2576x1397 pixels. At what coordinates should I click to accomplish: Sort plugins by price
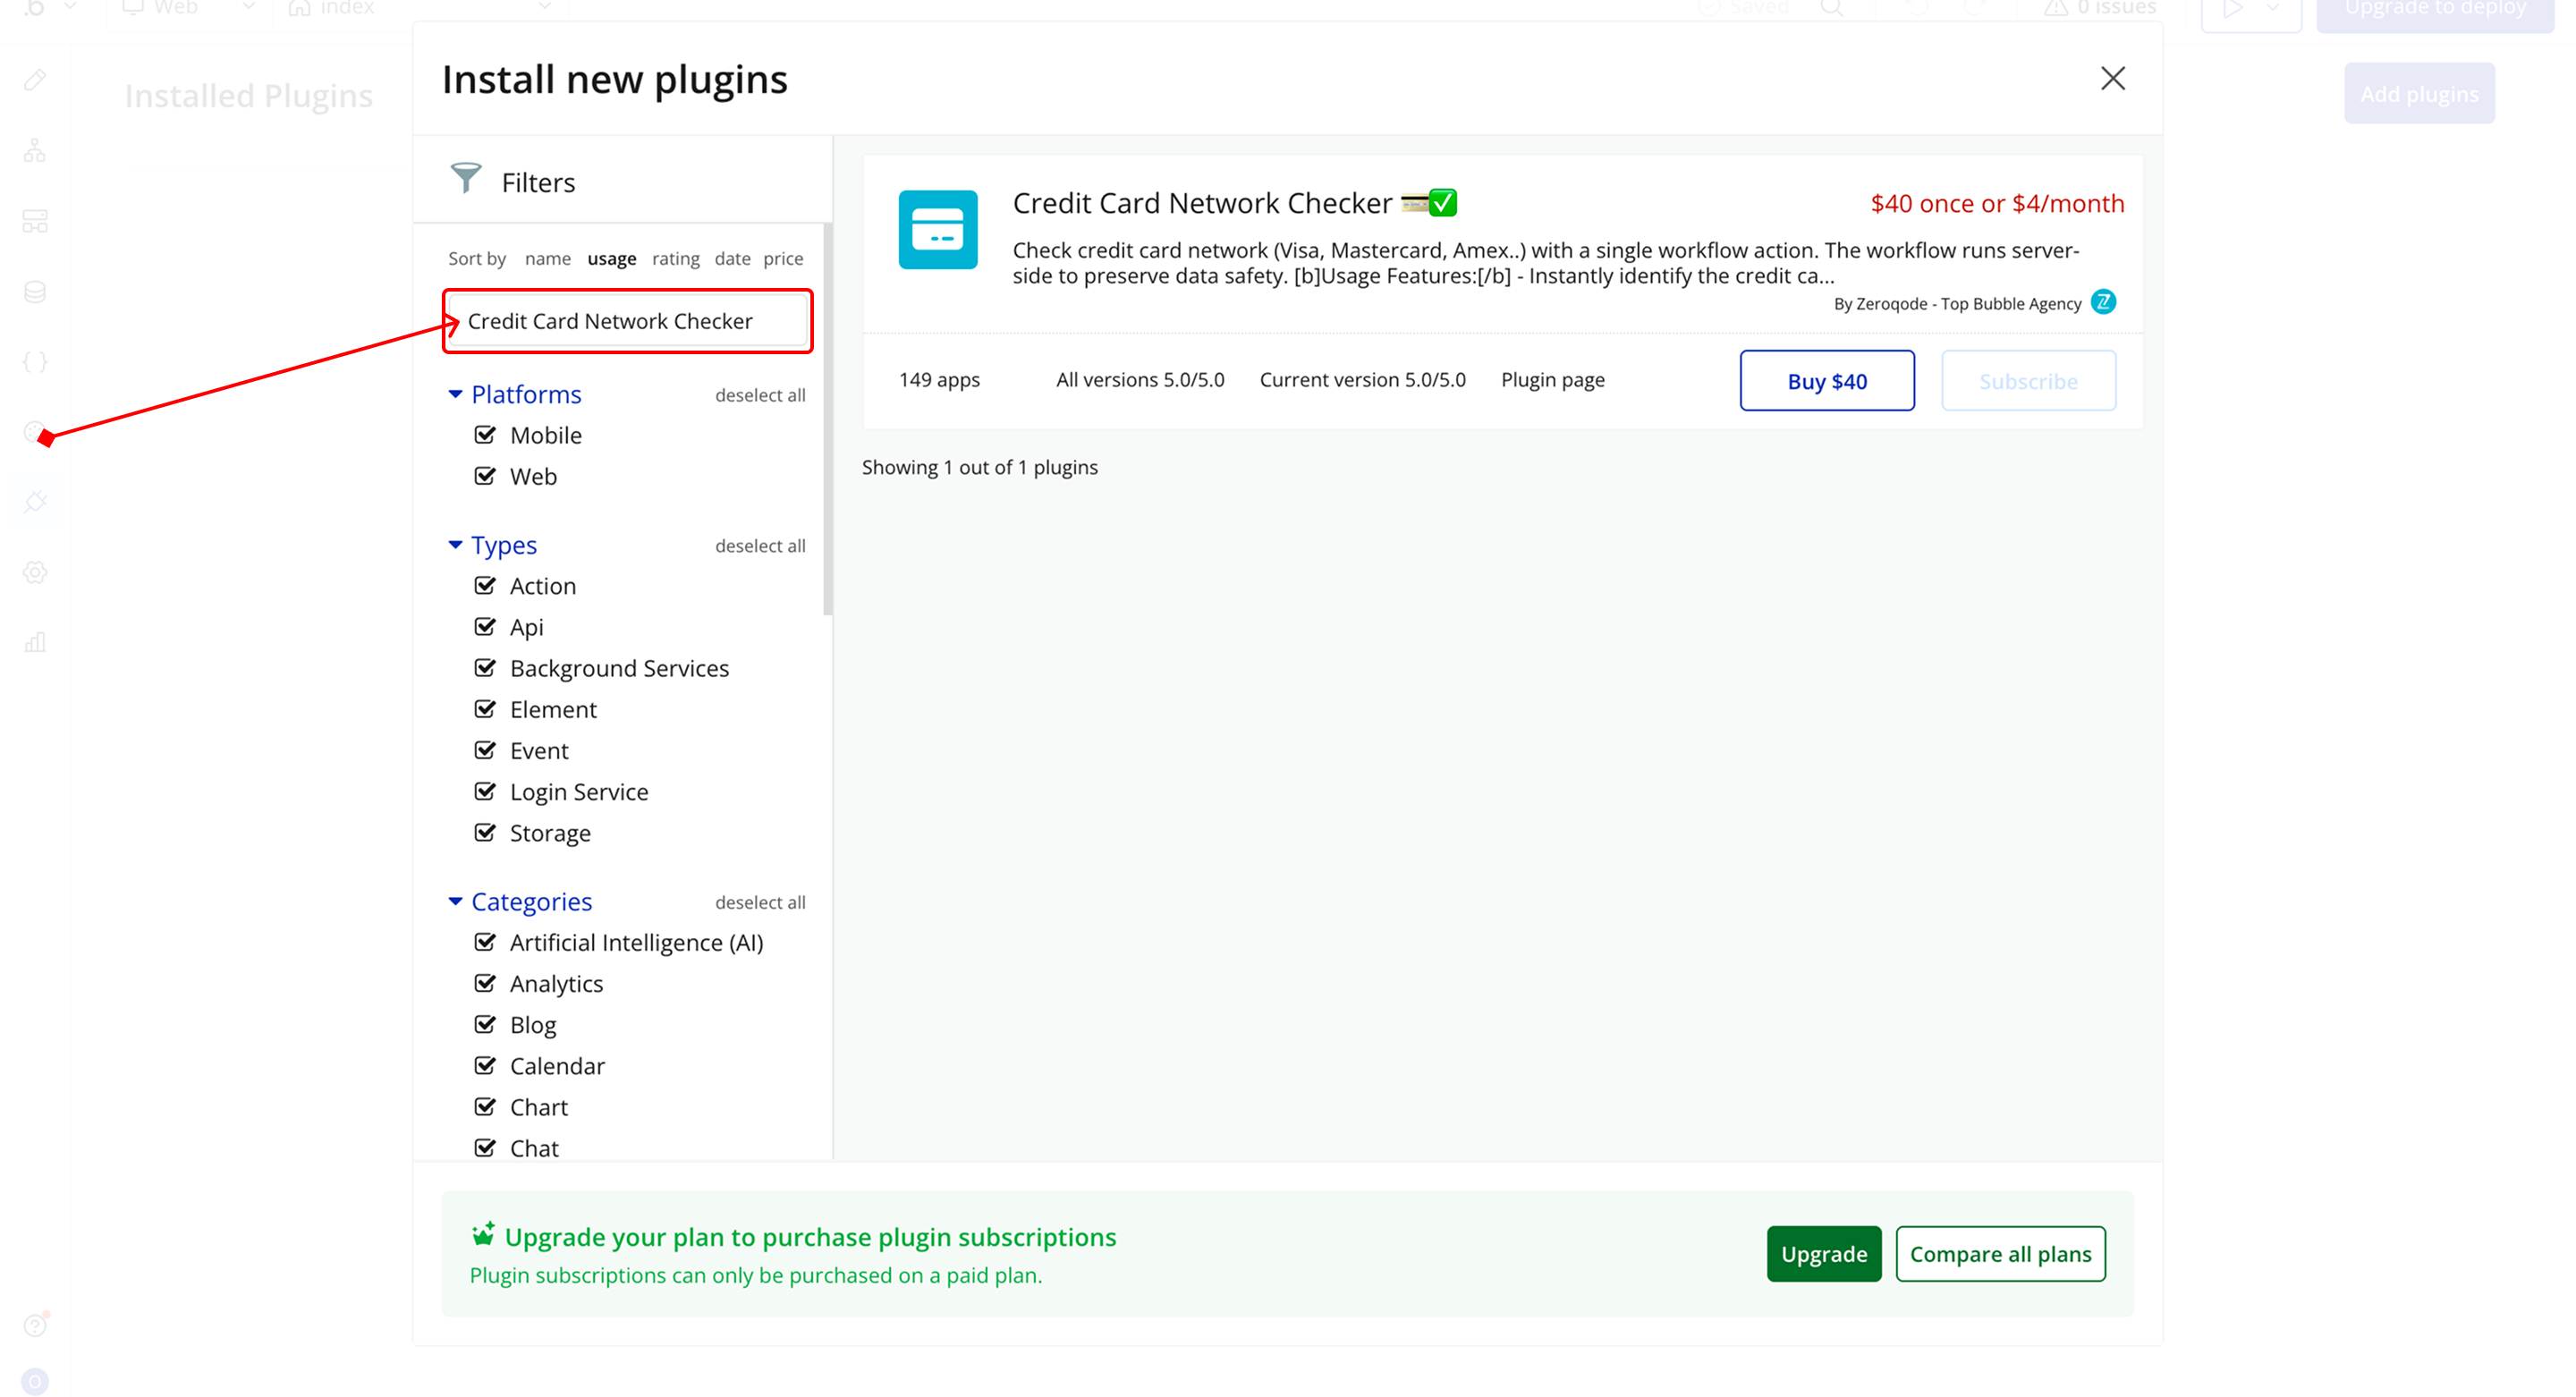coord(783,259)
